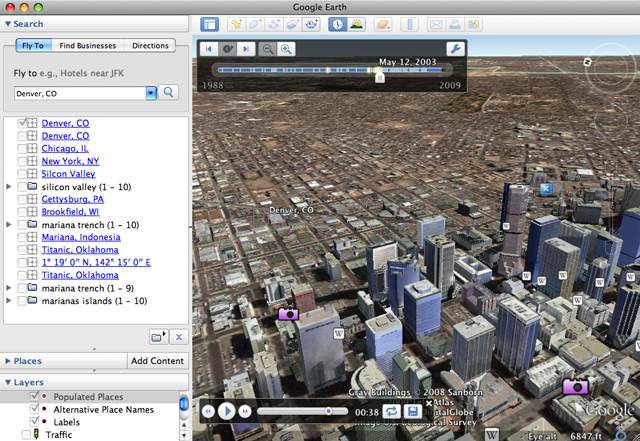Image resolution: width=640 pixels, height=441 pixels.
Task: Expand the Places panel
Action: coord(9,360)
